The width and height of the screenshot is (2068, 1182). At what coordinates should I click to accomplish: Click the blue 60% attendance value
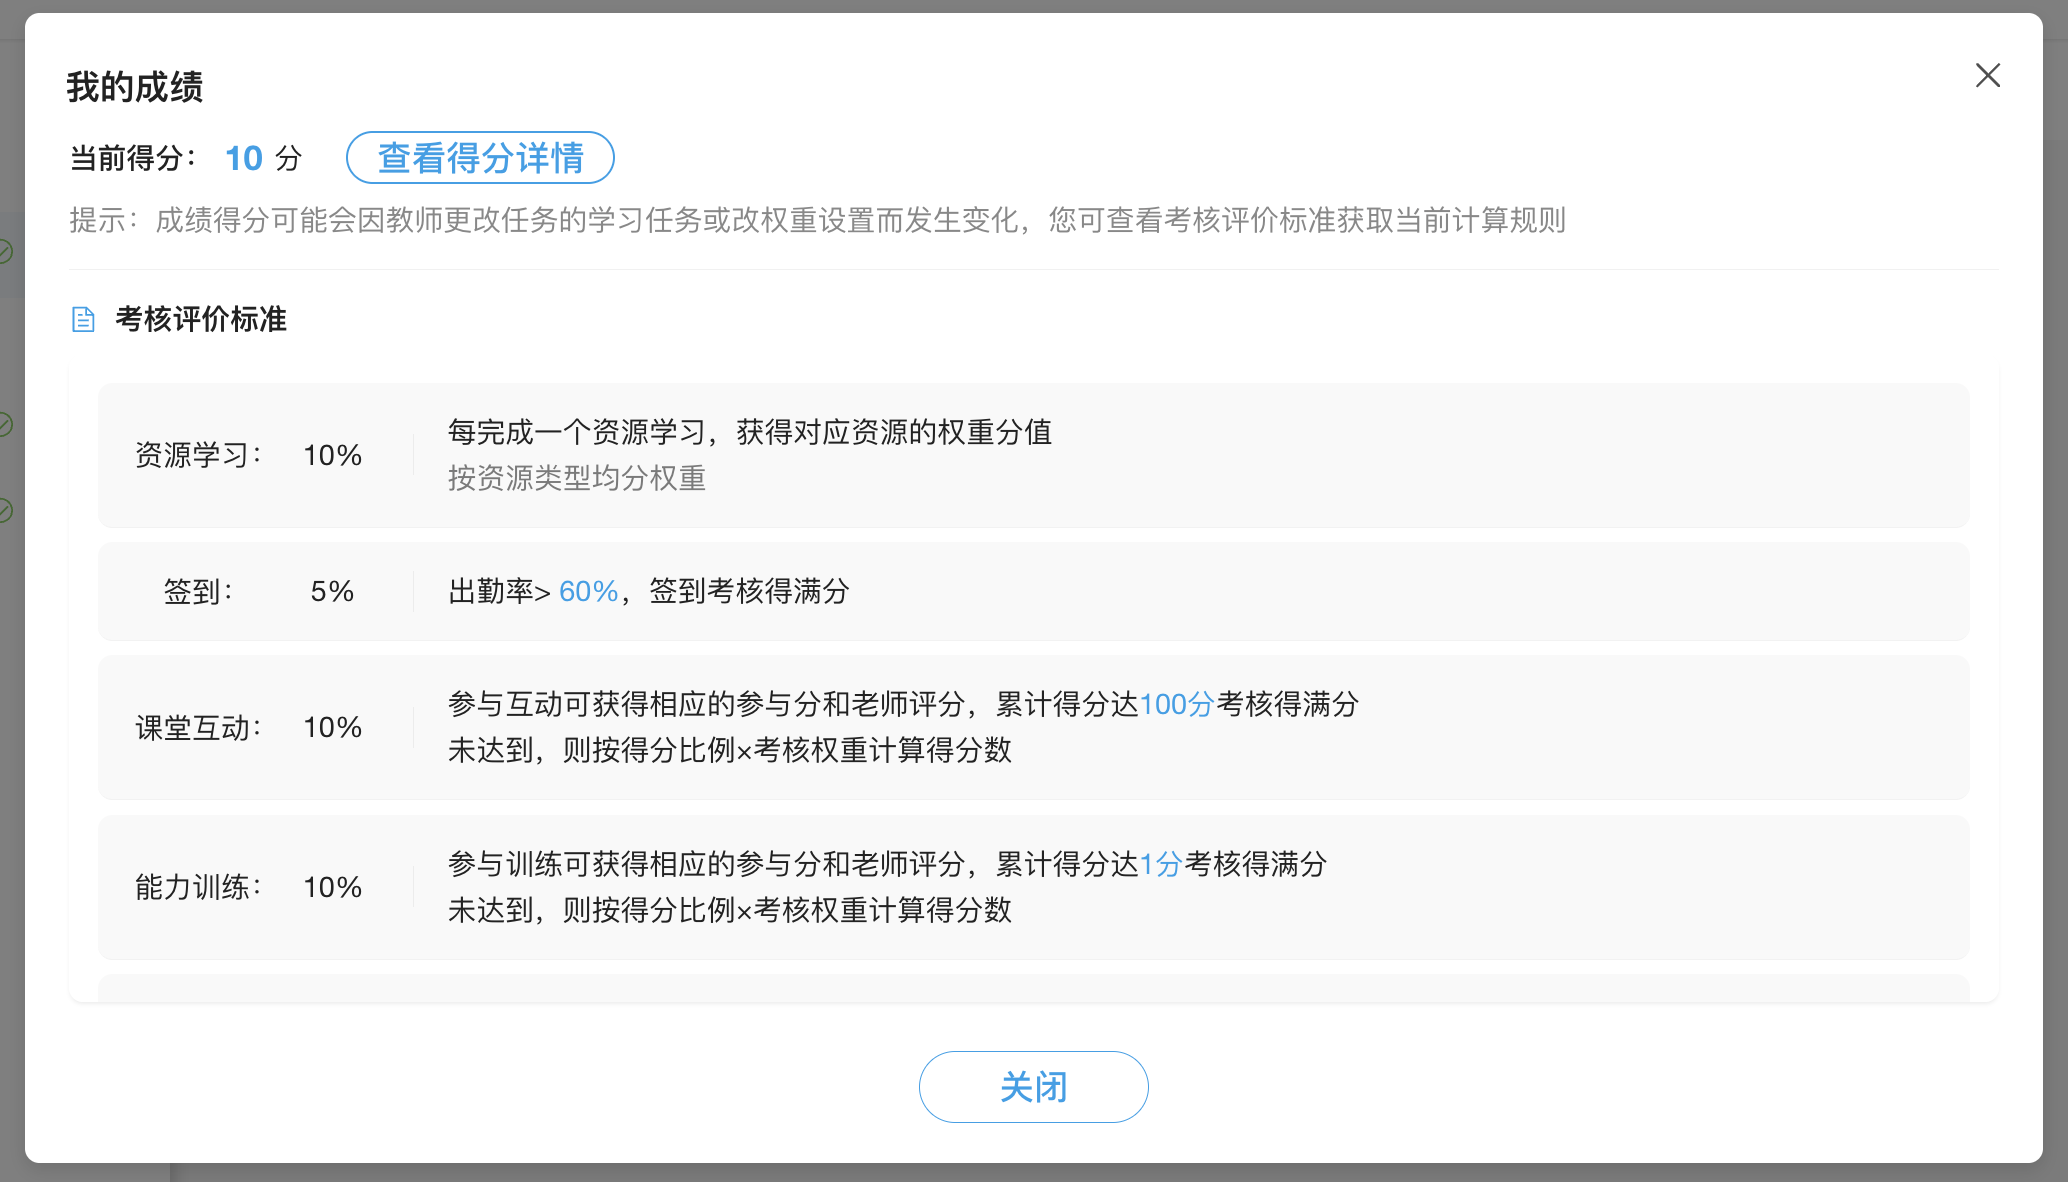click(588, 591)
